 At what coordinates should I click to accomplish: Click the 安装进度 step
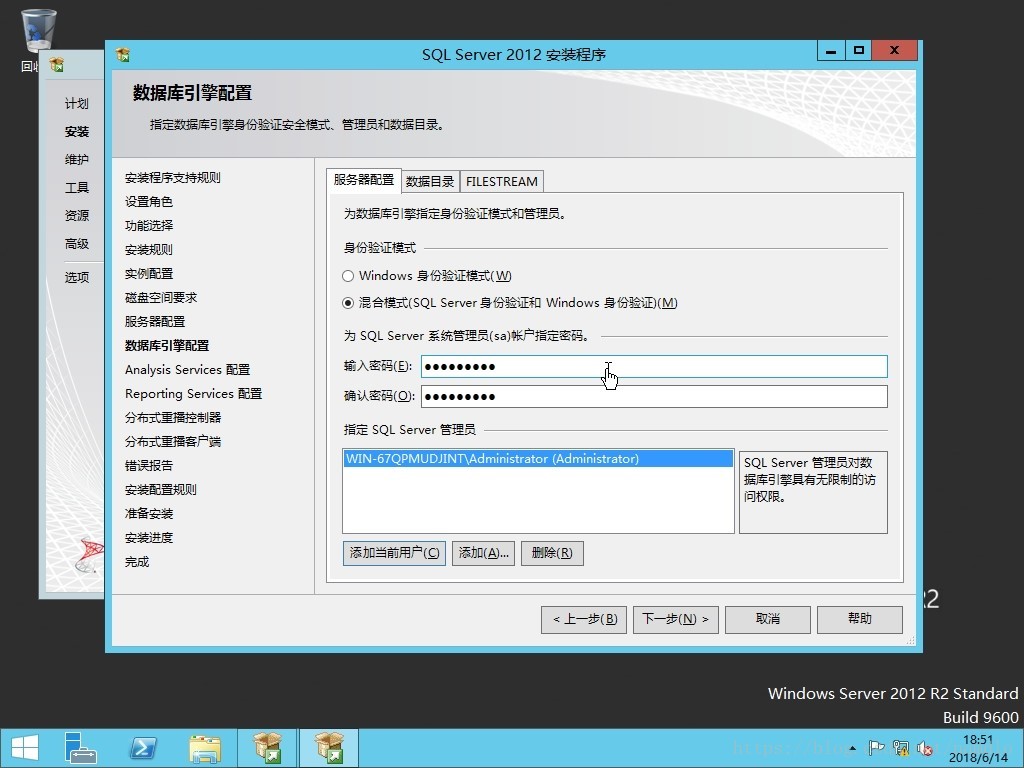click(148, 538)
